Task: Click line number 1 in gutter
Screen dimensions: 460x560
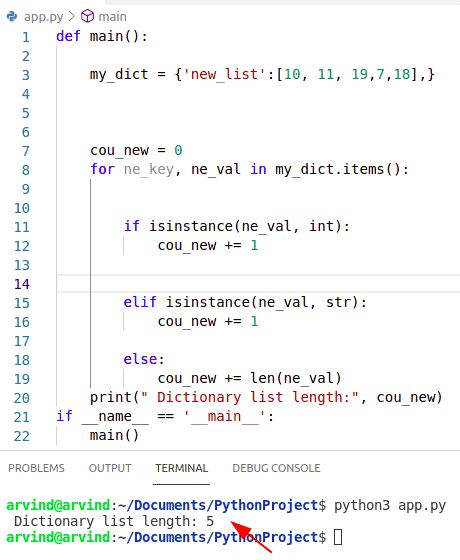Action: pos(25,37)
